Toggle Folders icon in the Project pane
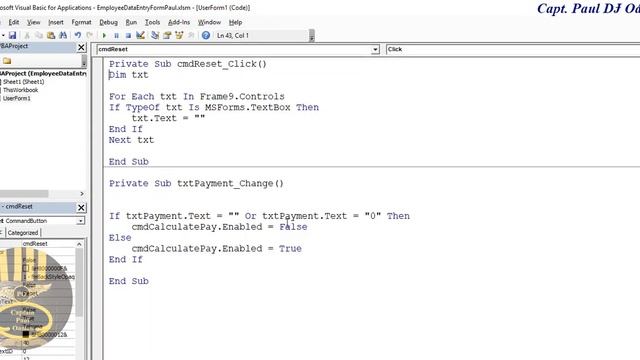Viewport: 640px width, 360px height. point(7,61)
